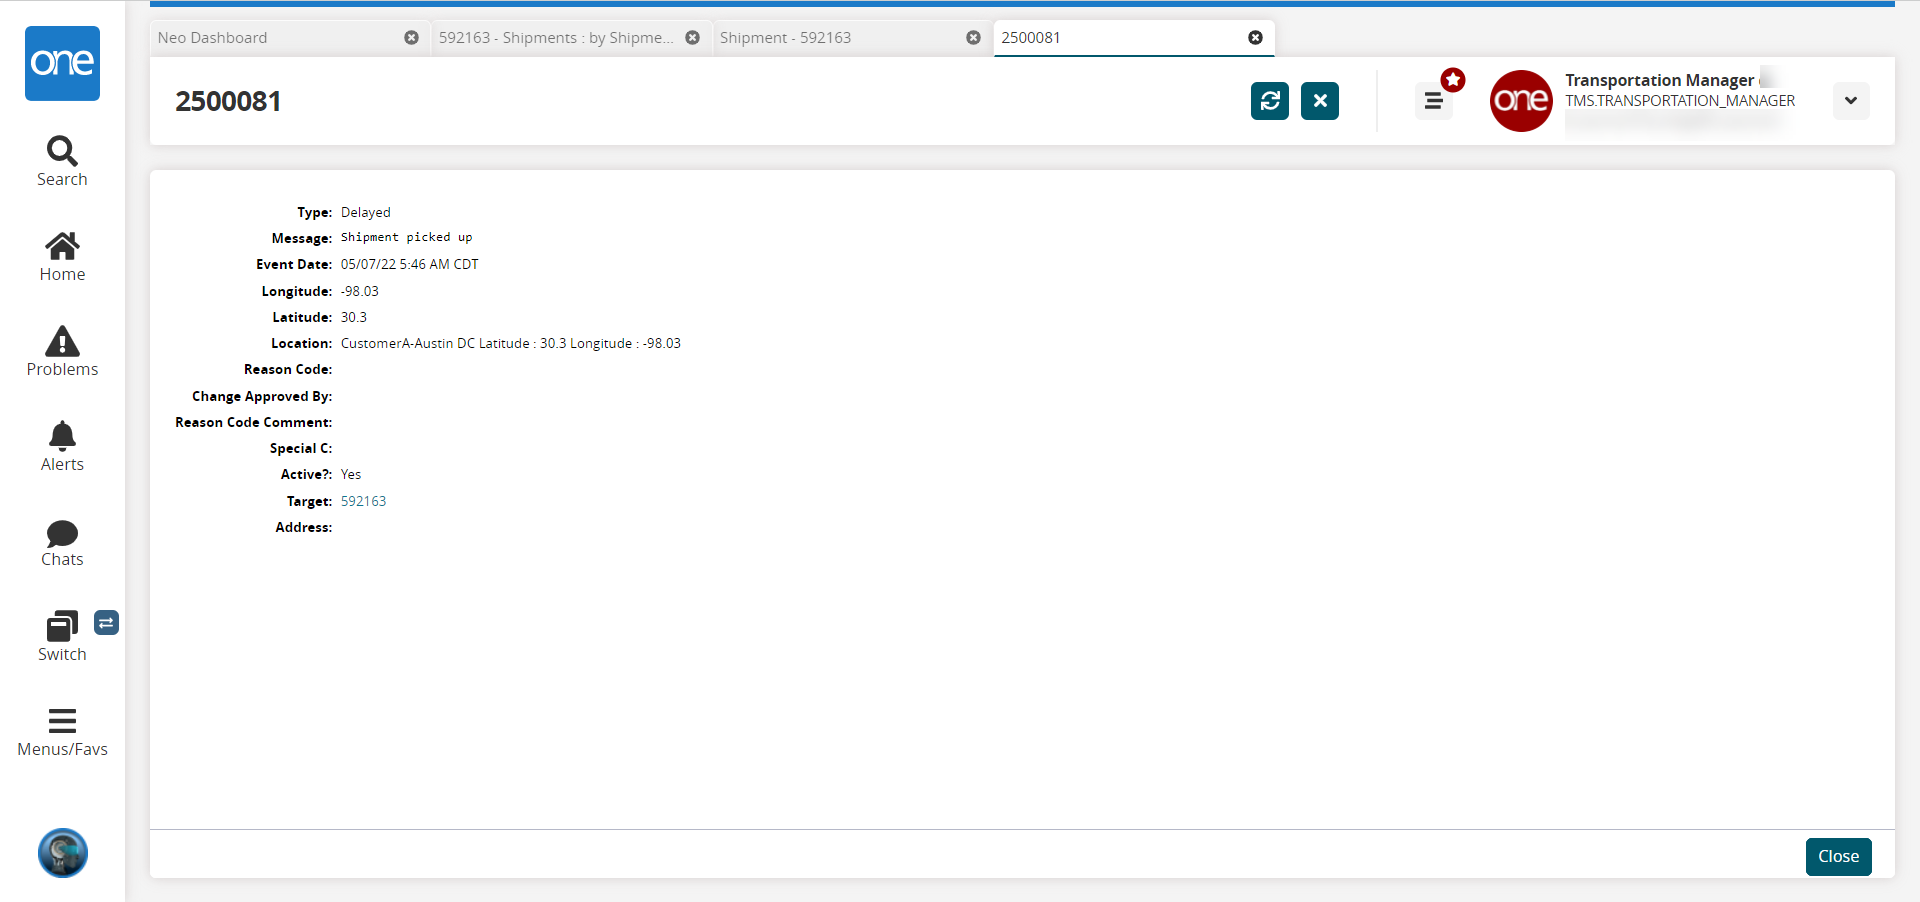The width and height of the screenshot is (1920, 902).
Task: Click the swap arrows badge beside Switch
Action: pyautogui.click(x=106, y=623)
